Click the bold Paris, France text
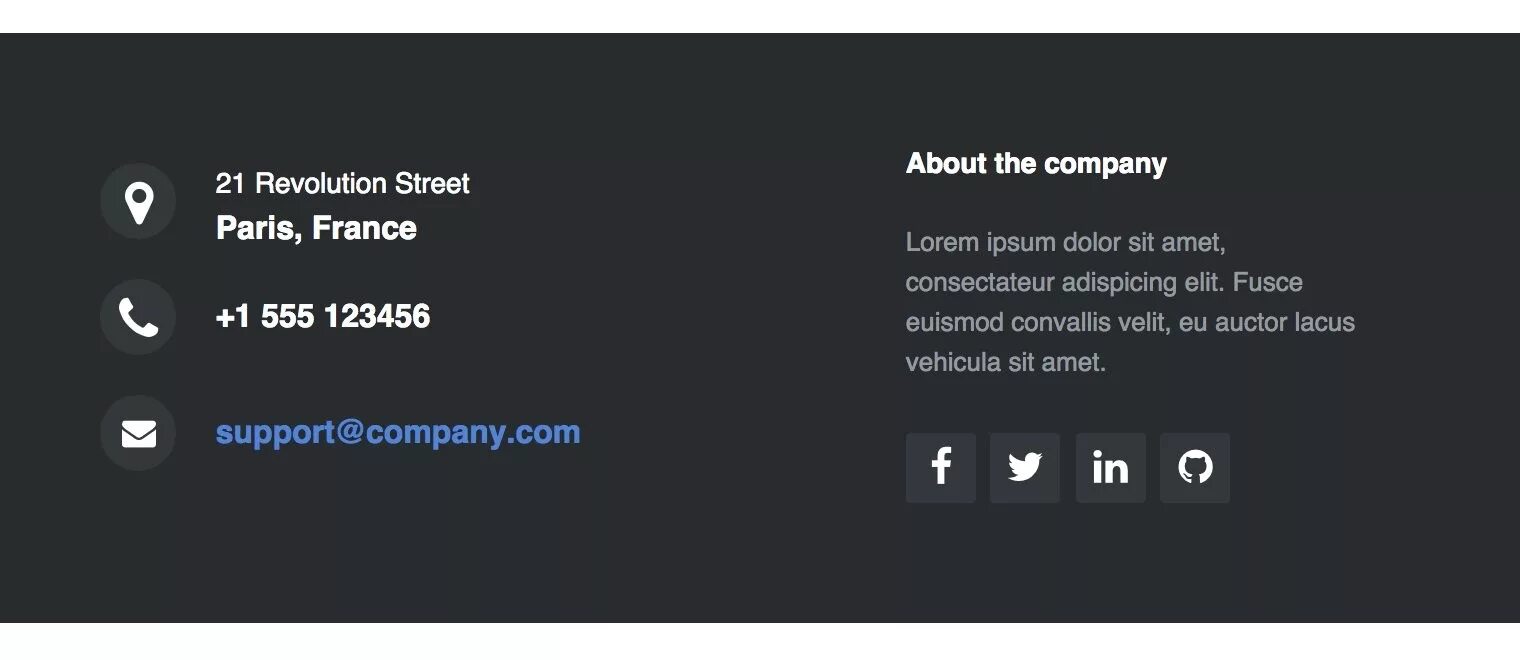Screen dimensions: 1520x660 point(316,228)
